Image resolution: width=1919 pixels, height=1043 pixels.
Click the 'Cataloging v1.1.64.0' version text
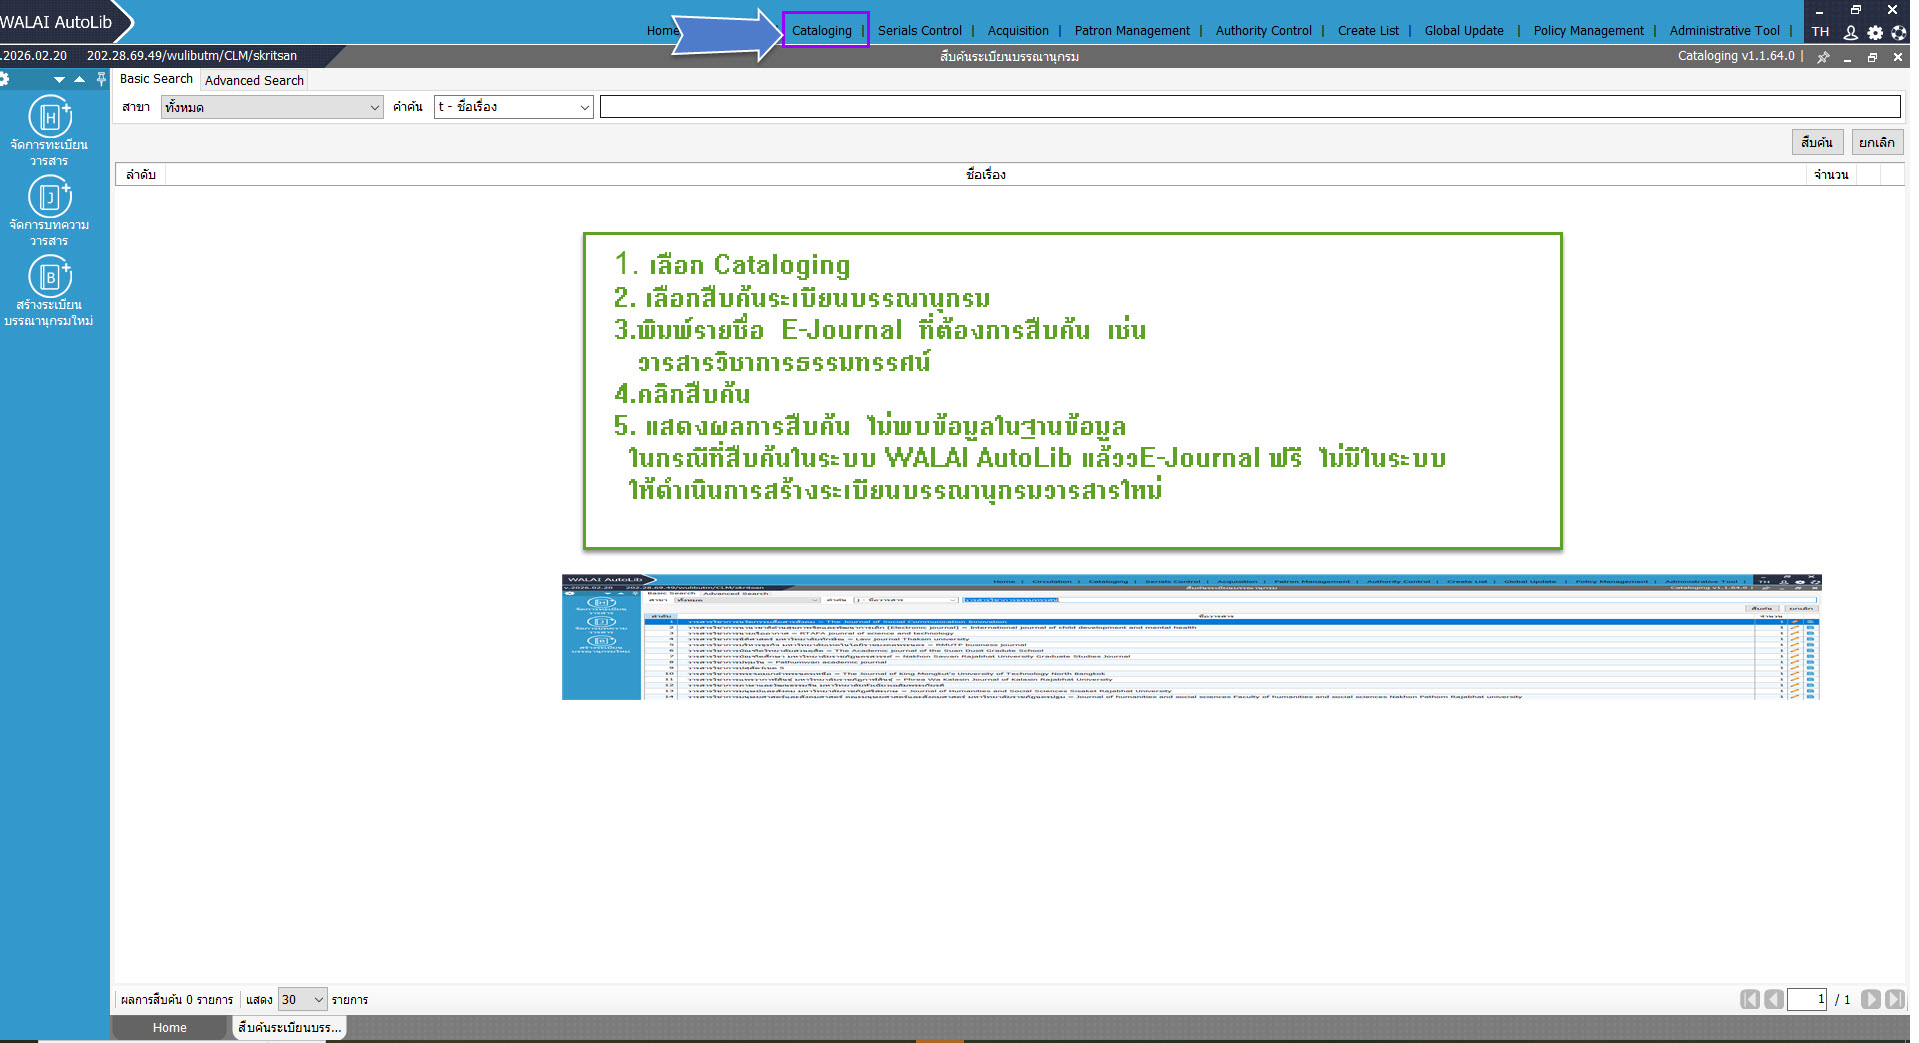(x=1736, y=56)
